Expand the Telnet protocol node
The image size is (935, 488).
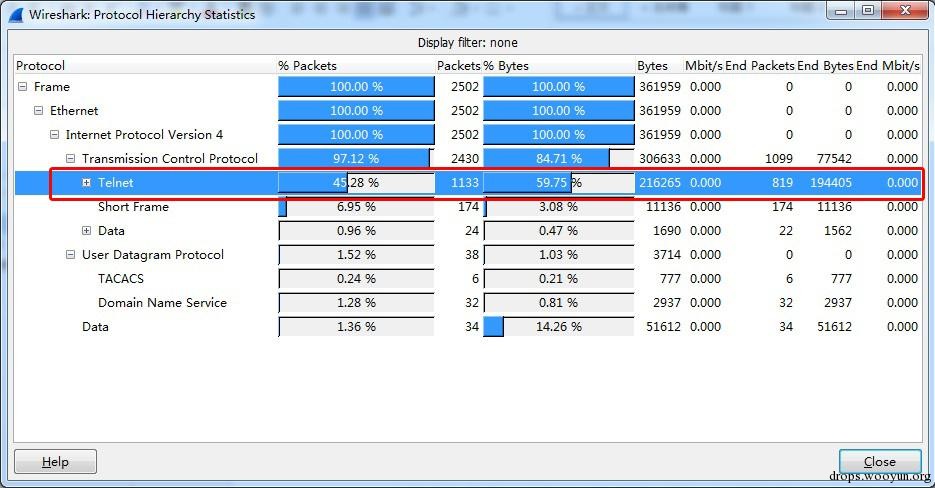pos(86,183)
